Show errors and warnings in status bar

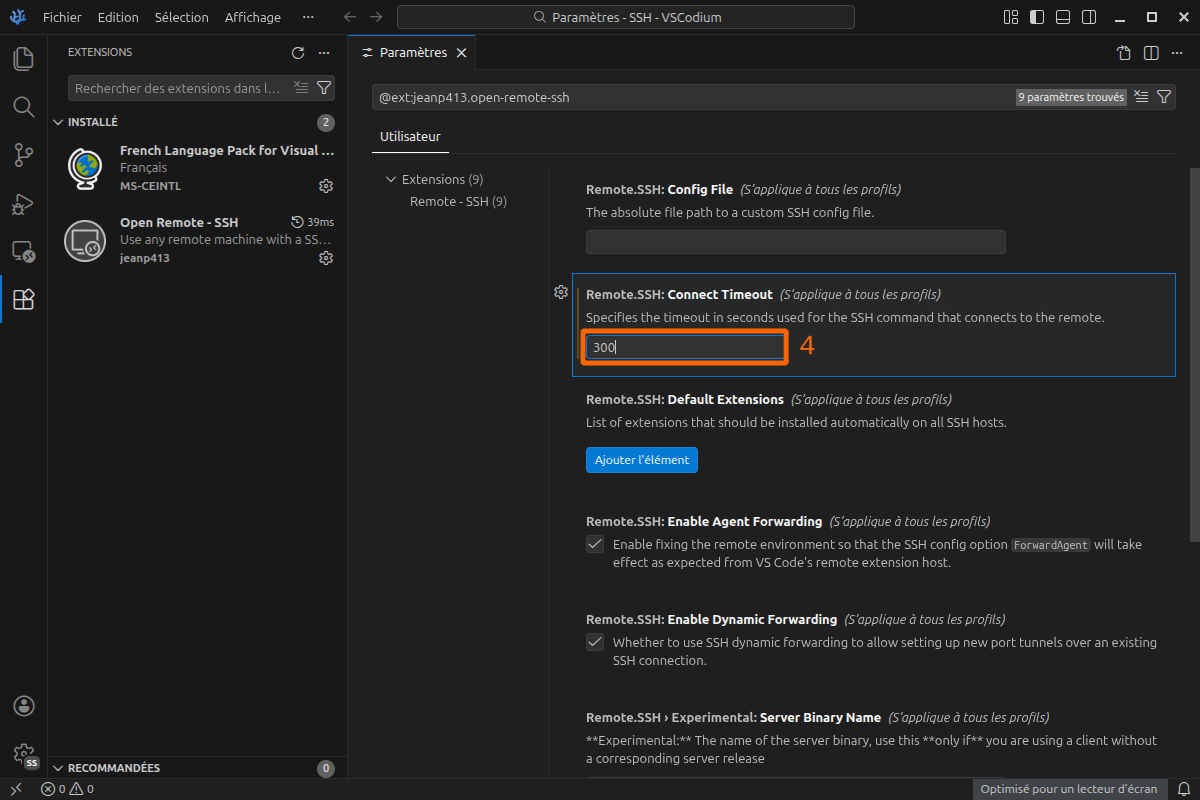(x=68, y=789)
